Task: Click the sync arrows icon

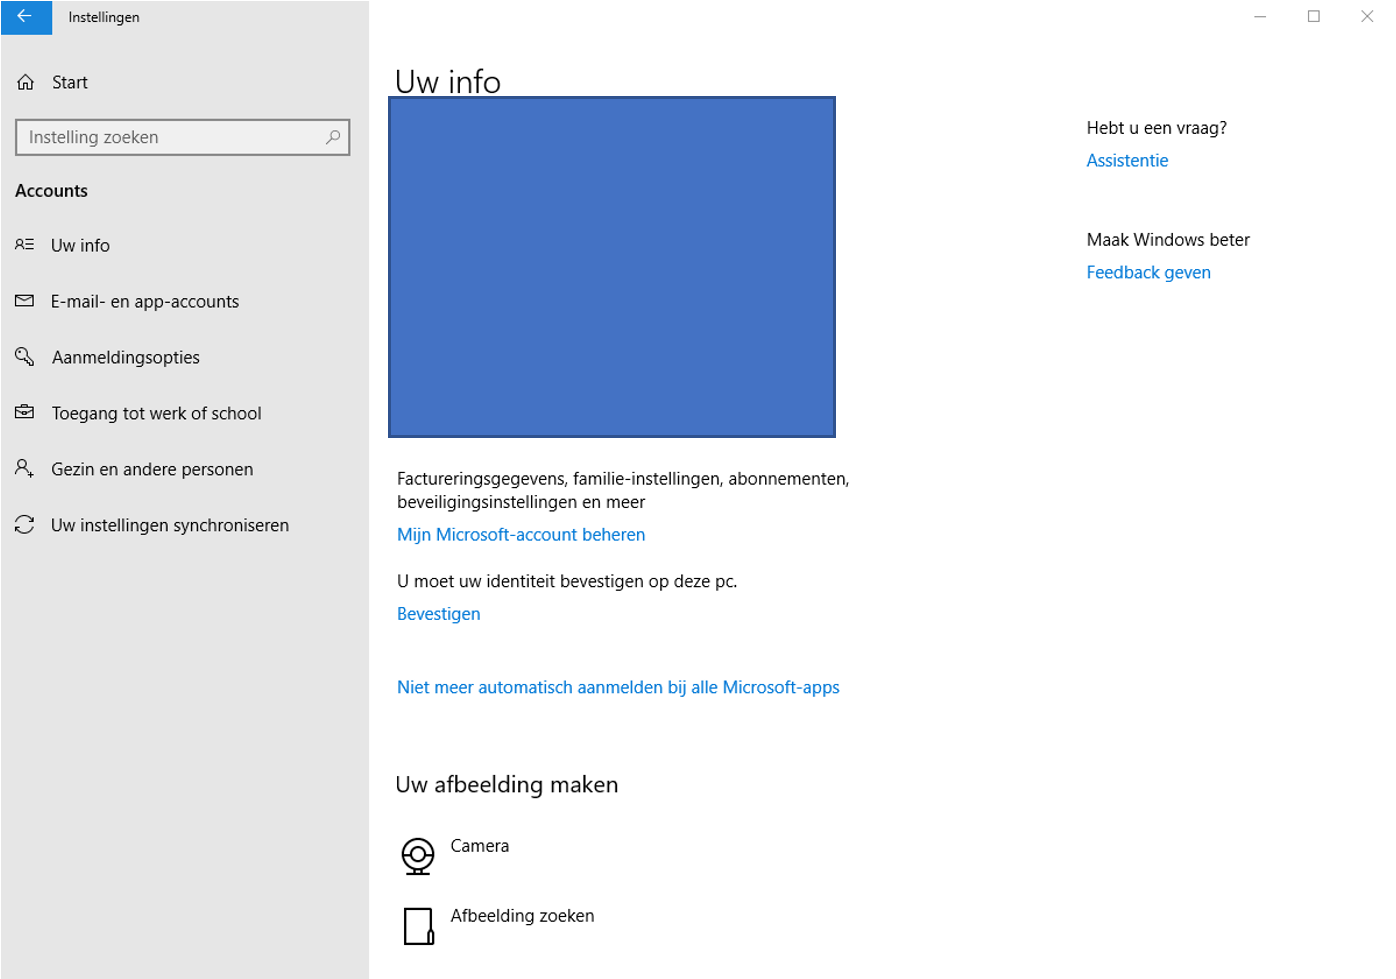Action: [25, 524]
